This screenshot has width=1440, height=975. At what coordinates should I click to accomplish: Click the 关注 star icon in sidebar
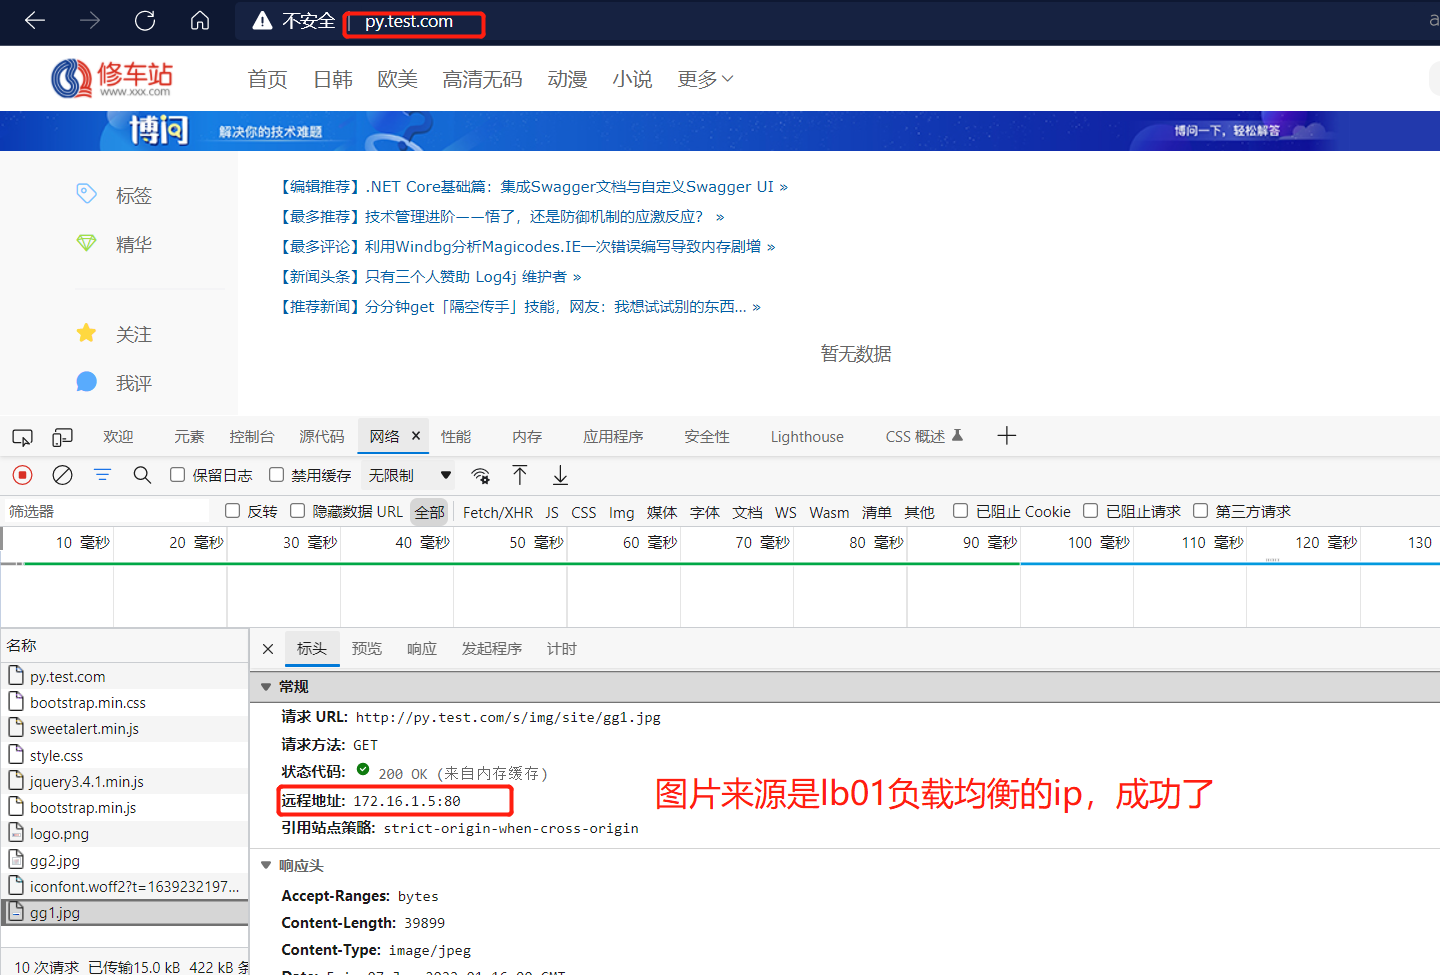(87, 333)
